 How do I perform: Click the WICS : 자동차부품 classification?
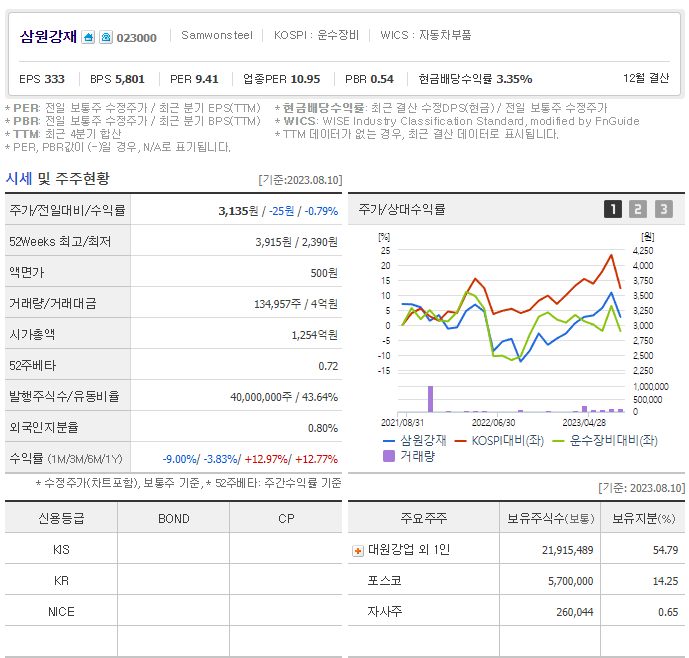pyautogui.click(x=425, y=35)
